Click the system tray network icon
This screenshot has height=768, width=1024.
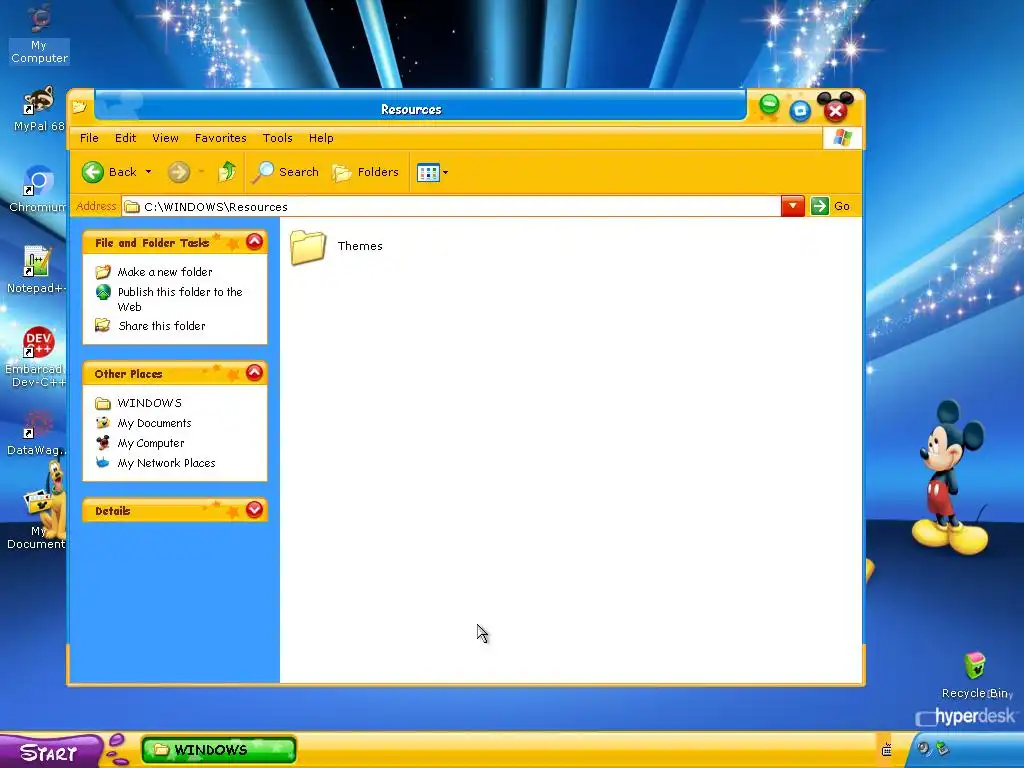(x=942, y=748)
